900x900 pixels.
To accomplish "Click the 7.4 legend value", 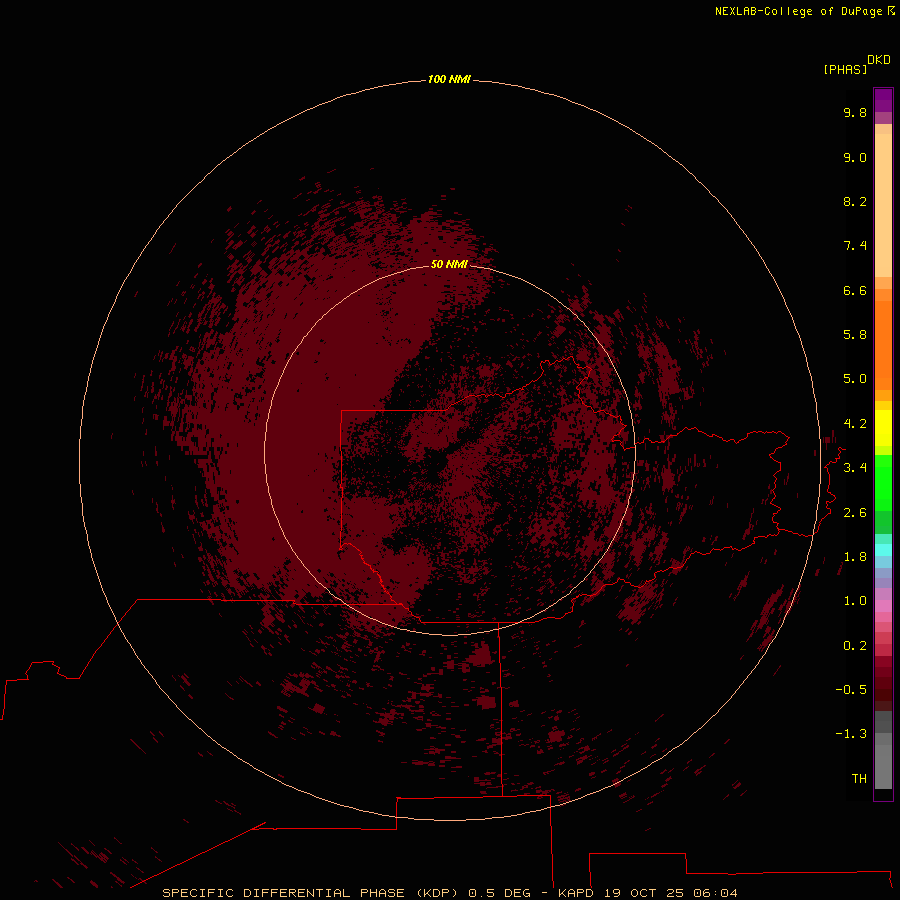I will coord(855,246).
